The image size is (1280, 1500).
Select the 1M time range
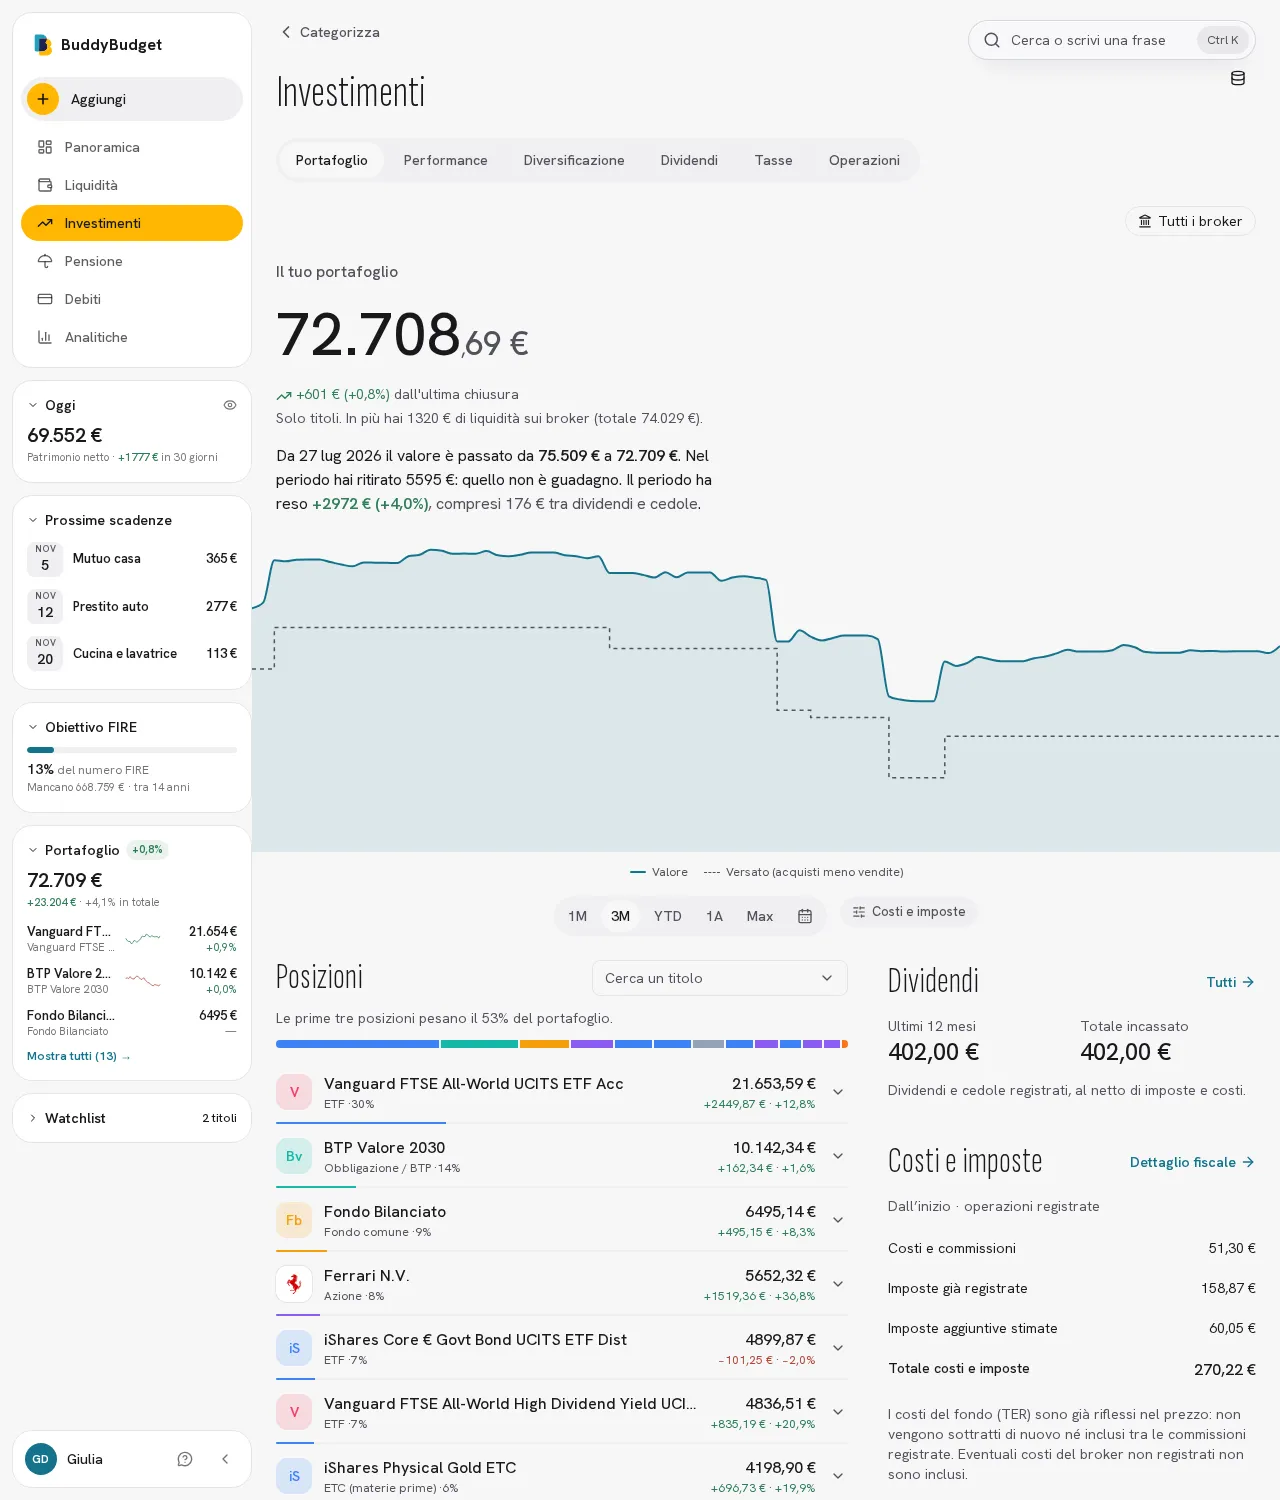coord(578,916)
